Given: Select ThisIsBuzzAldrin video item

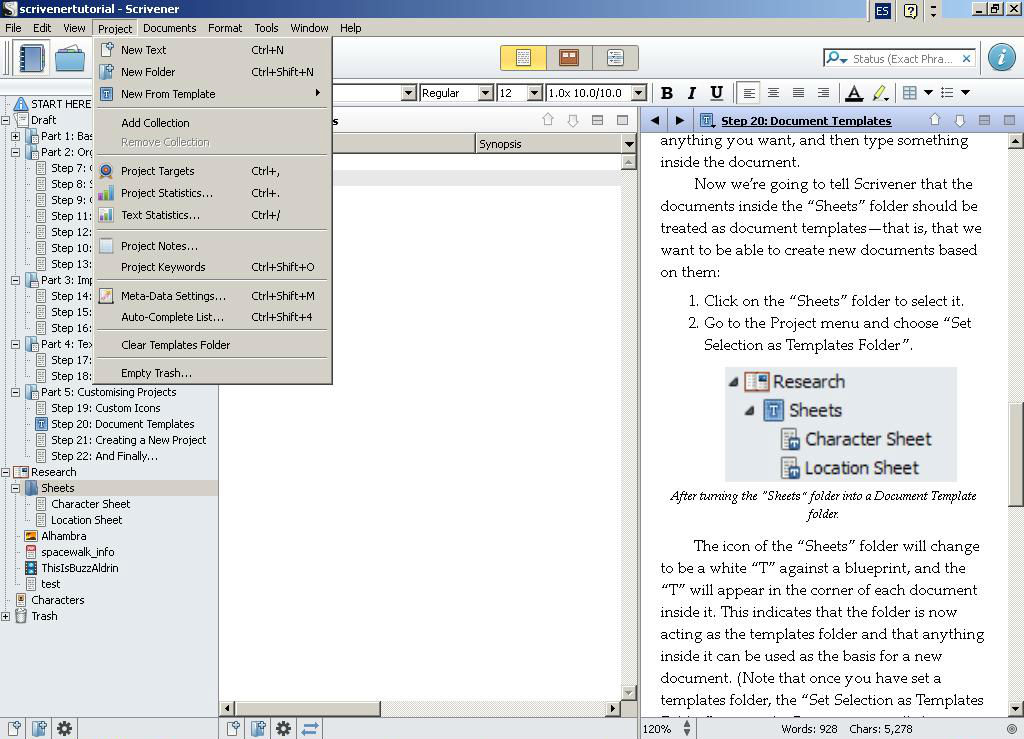Looking at the screenshot, I should coord(80,568).
